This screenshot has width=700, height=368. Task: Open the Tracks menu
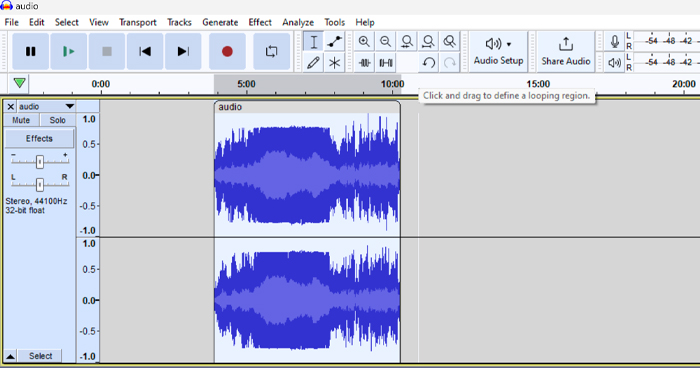pos(179,22)
